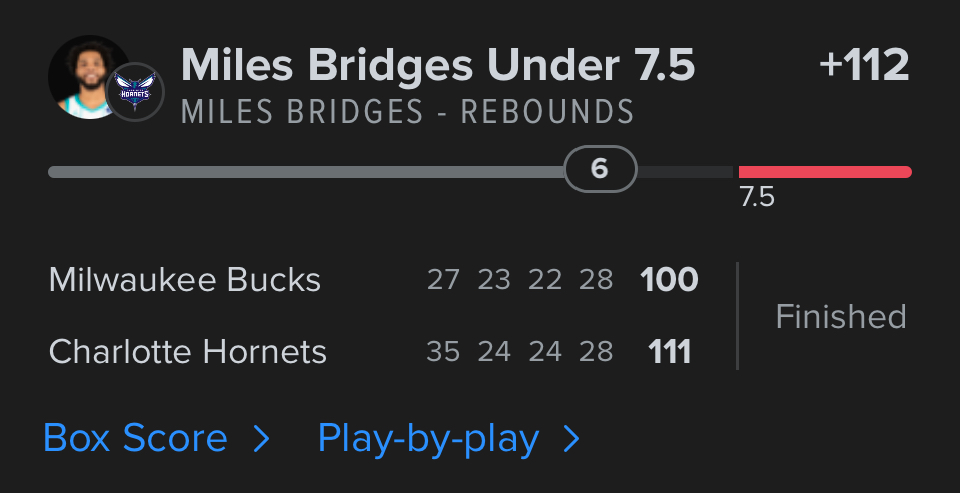The height and width of the screenshot is (493, 960).
Task: Click the Hornets final score of 111
Action: point(669,352)
